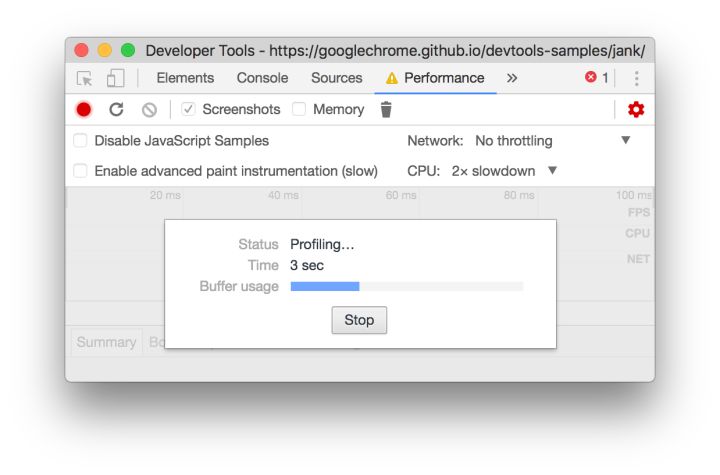Screen dimensions: 720x475
Task: Open the CPU slowdown dropdown
Action: (504, 171)
